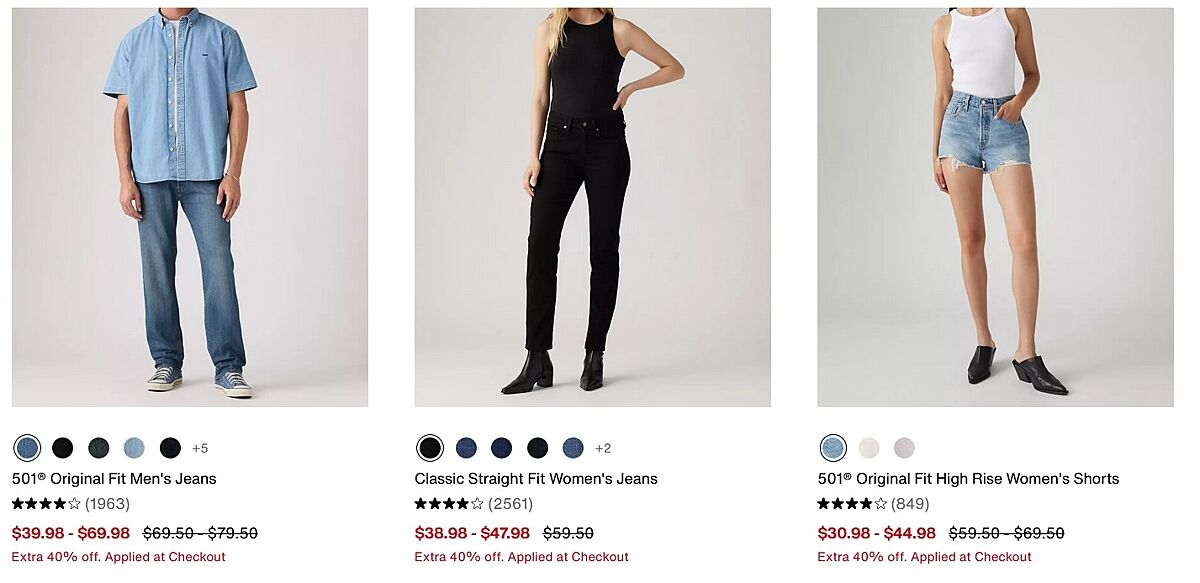Viewport: 1200px width, 583px height.
Task: Show +5 more colors for Men's Jeans
Action: [x=200, y=448]
